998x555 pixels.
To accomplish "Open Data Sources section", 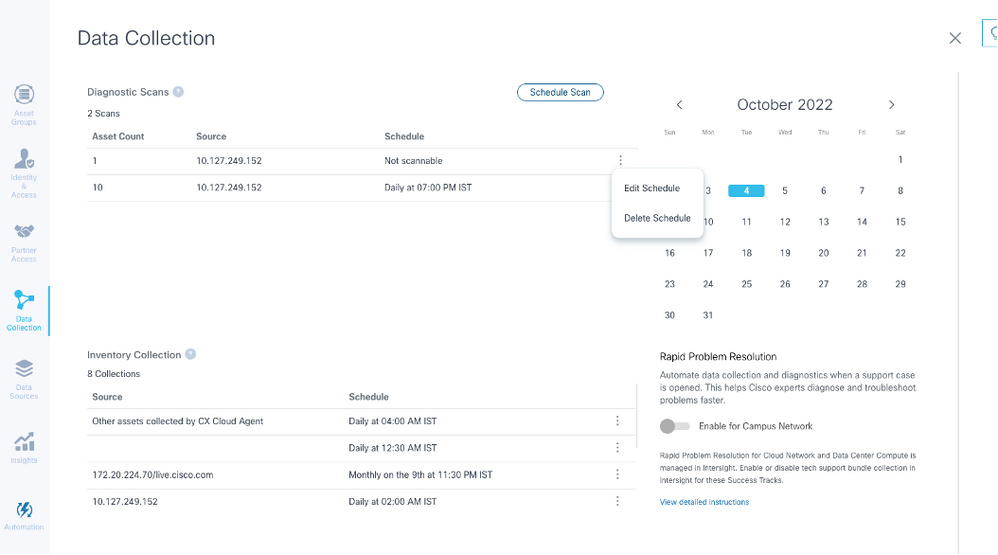I will tap(24, 379).
